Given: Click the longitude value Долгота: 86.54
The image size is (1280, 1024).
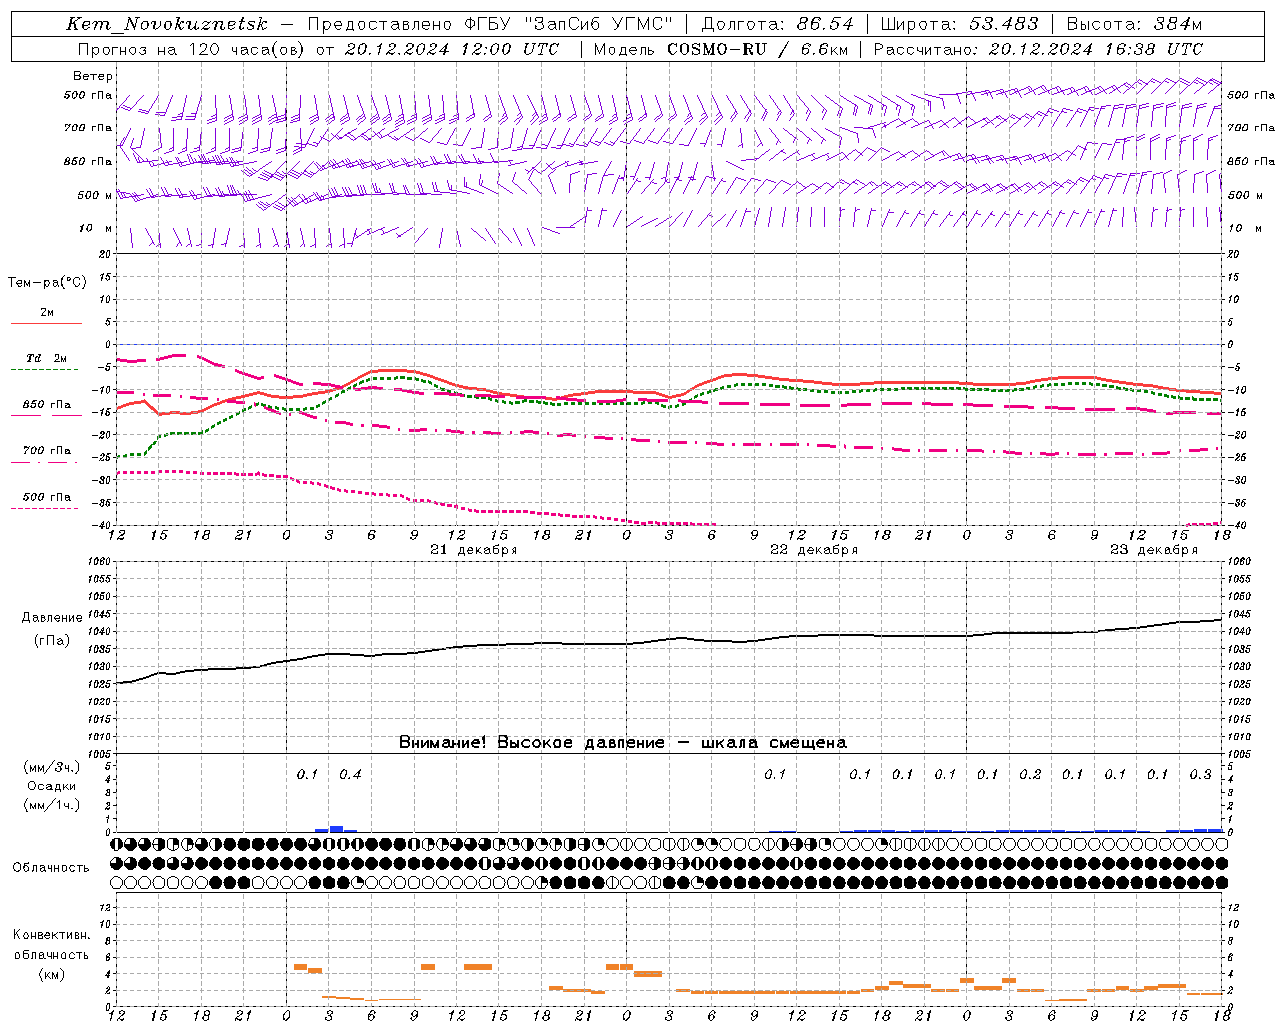Looking at the screenshot, I should coord(778,24).
